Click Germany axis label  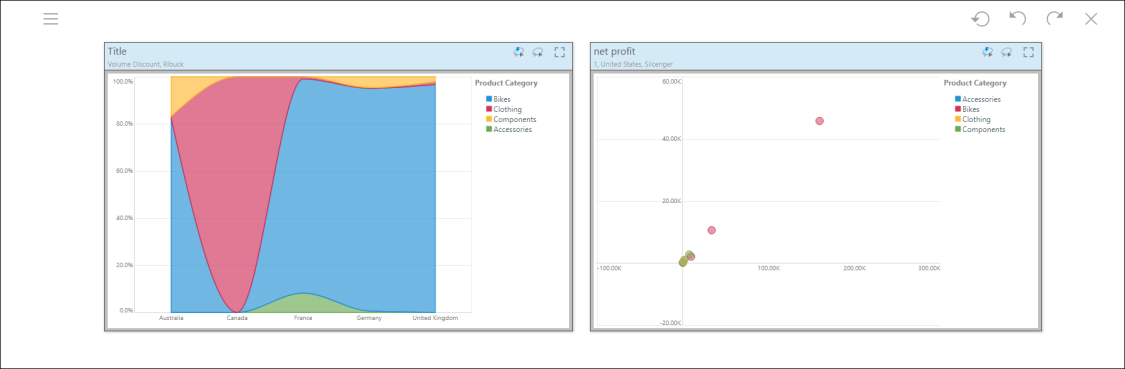click(369, 318)
